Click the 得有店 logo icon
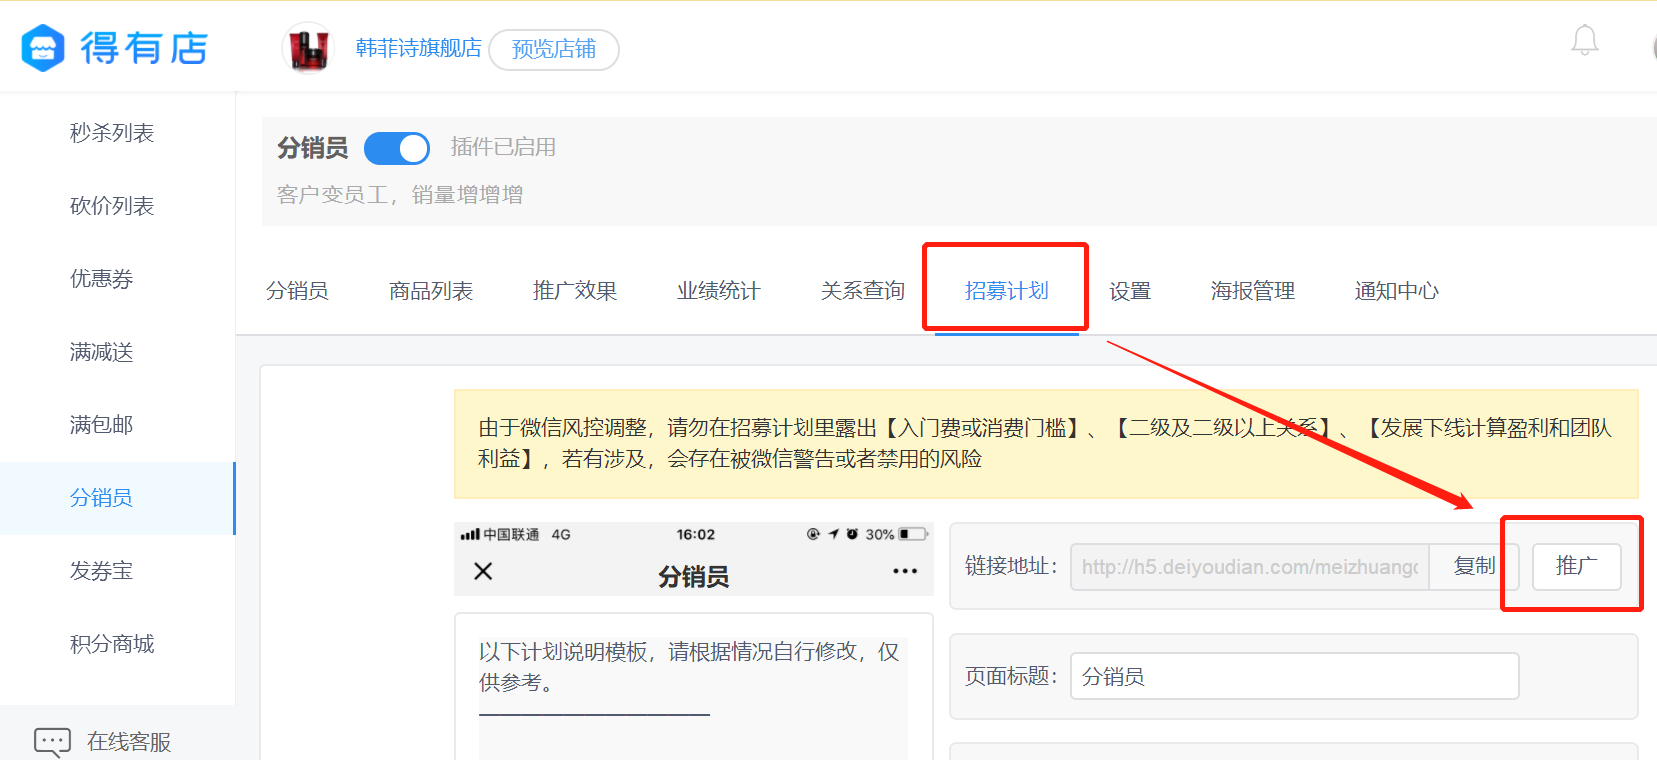Image resolution: width=1657 pixels, height=760 pixels. point(43,48)
